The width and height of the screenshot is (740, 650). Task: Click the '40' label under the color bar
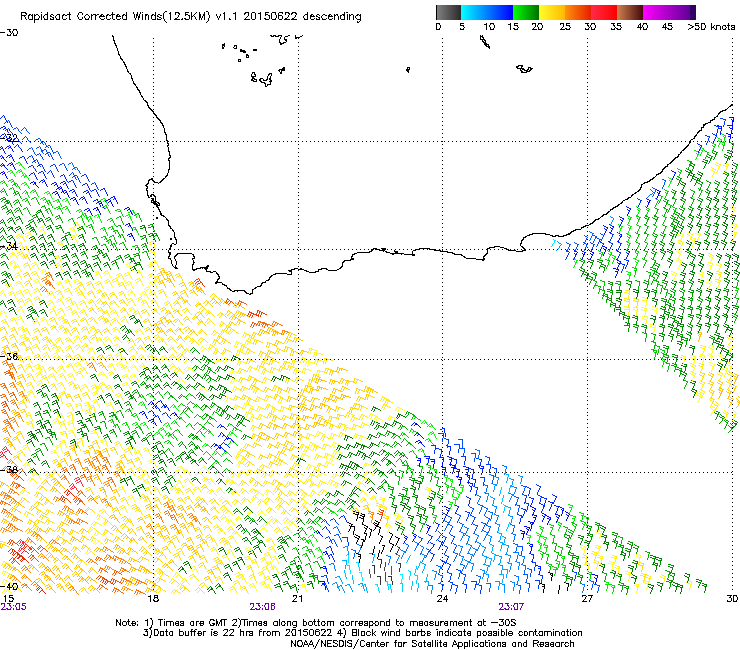(642, 27)
